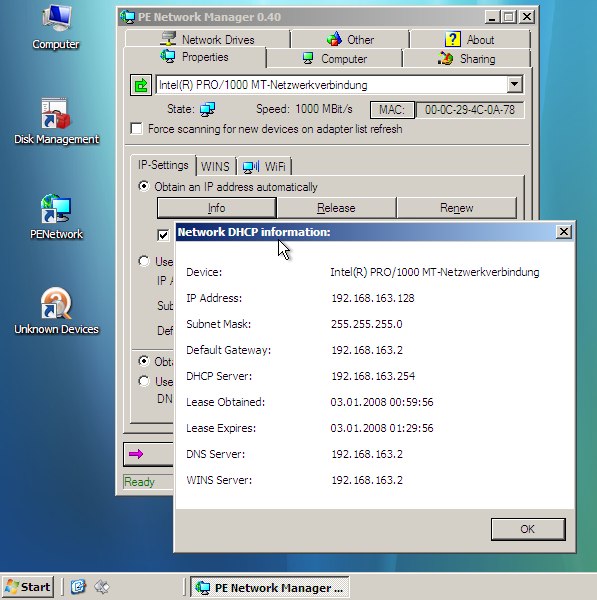This screenshot has width=597, height=600.
Task: Enable Force scanning for new devices checkbox
Action: [136, 129]
